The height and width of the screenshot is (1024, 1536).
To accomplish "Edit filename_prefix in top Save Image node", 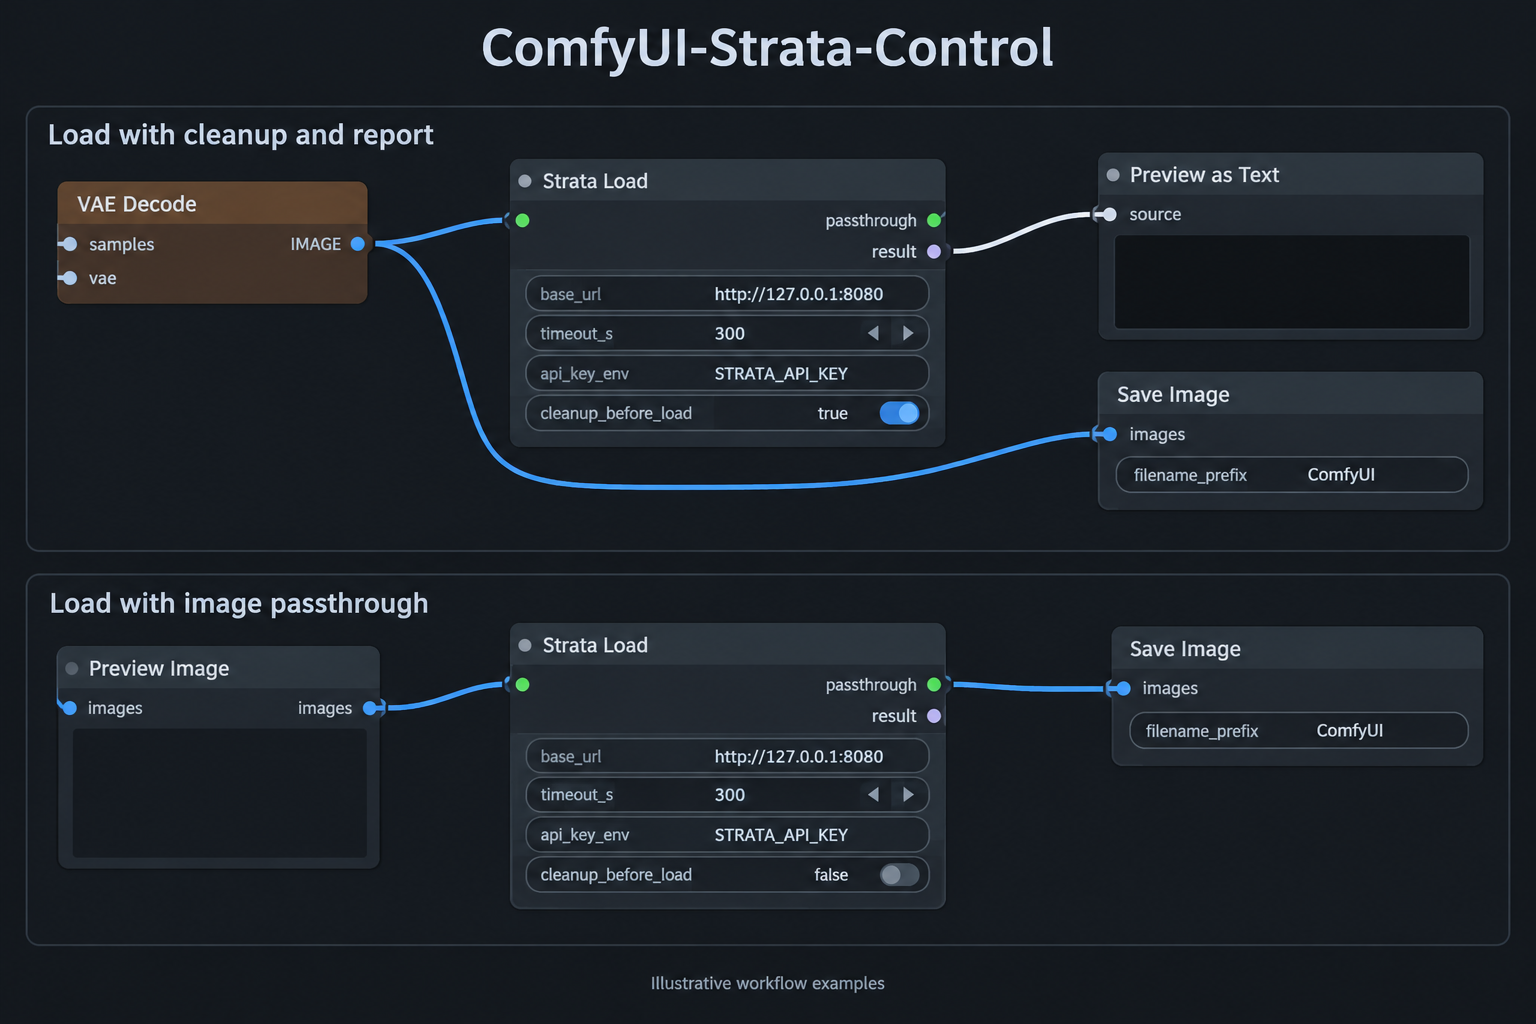I will (1292, 475).
